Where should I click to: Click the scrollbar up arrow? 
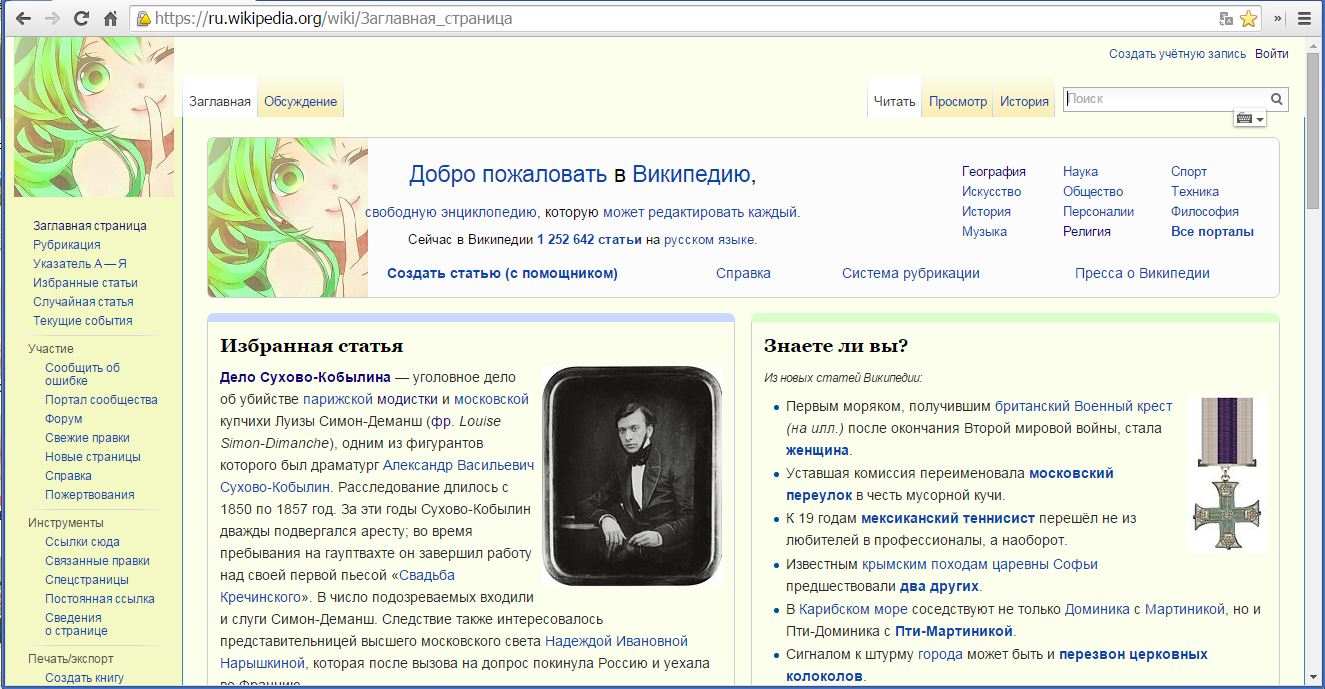click(x=1314, y=45)
